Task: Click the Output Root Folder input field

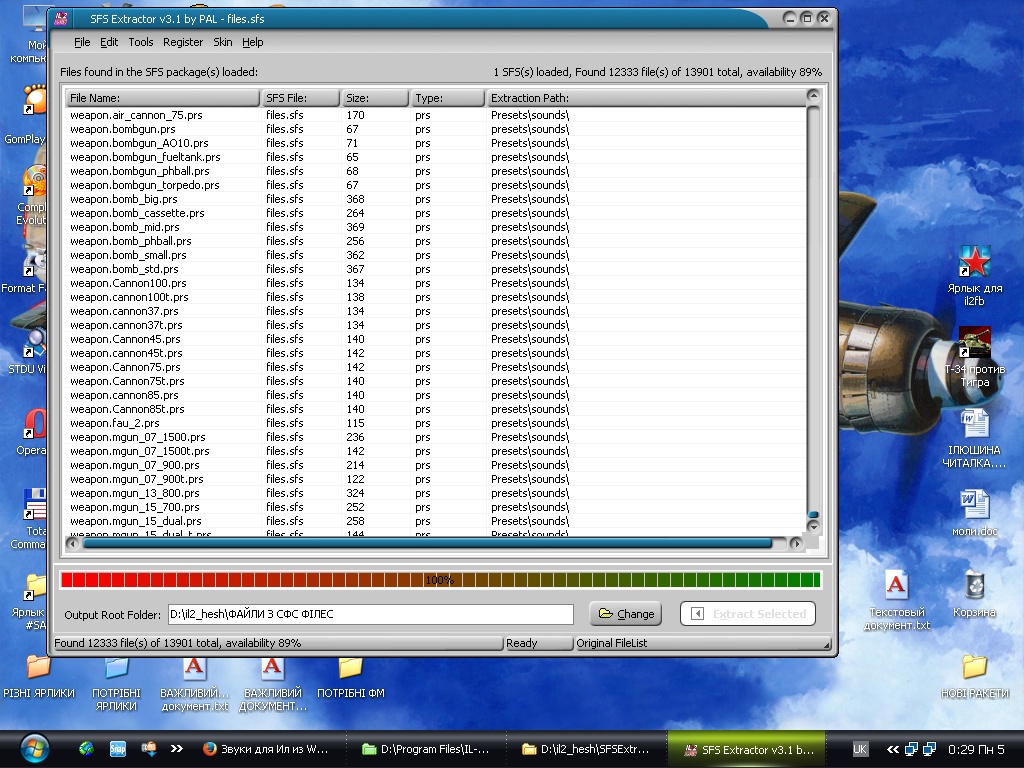Action: [370, 614]
